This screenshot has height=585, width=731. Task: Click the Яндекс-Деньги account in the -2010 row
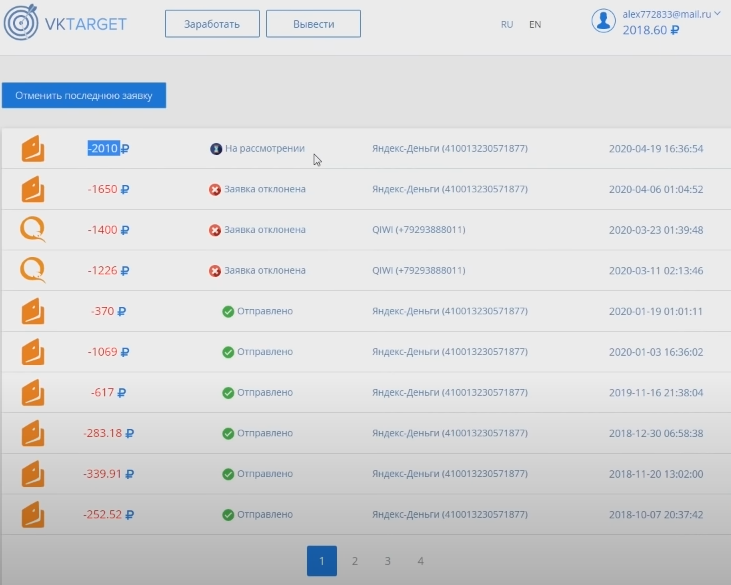pyautogui.click(x=450, y=148)
